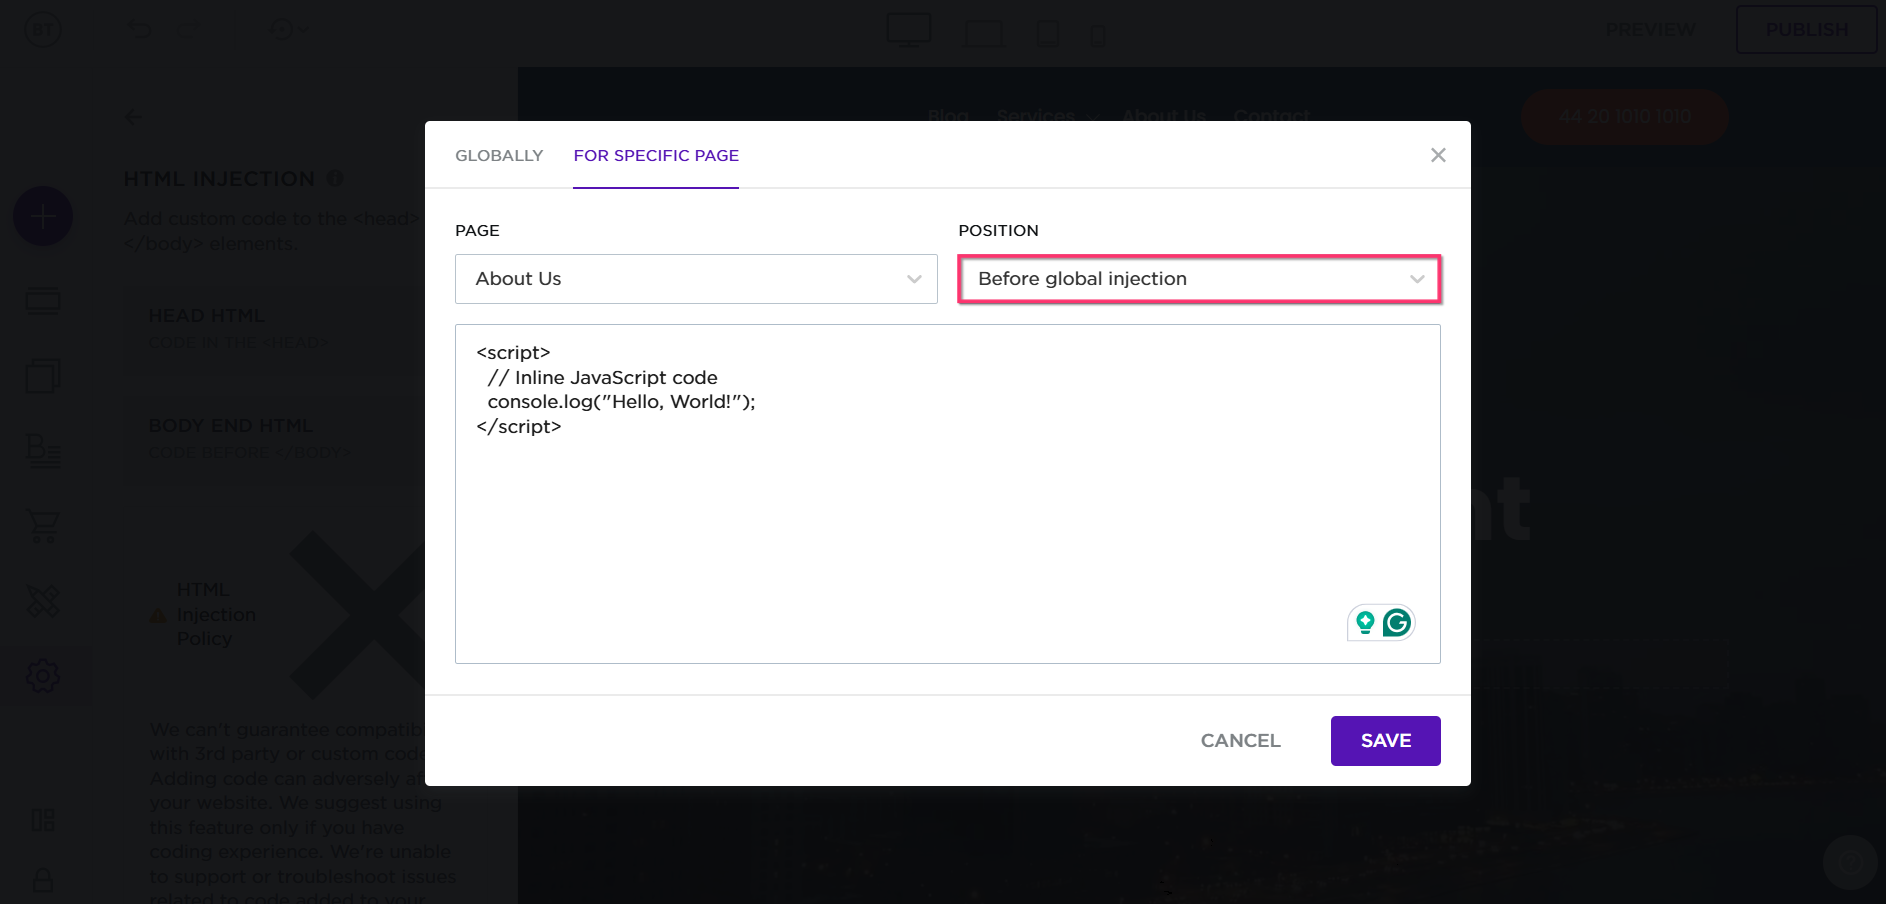
Task: Open the sections sidebar icon below plus
Action: point(43,301)
